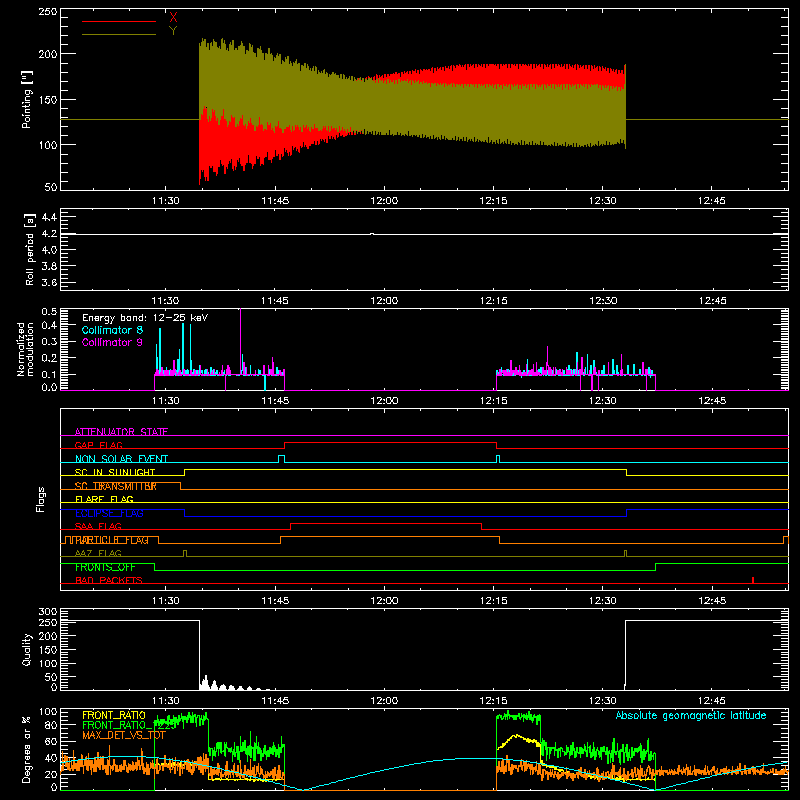Viewport: 800px width, 800px height.
Task: Click the 4.4 tick on Roll period axis
Action: click(x=49, y=217)
